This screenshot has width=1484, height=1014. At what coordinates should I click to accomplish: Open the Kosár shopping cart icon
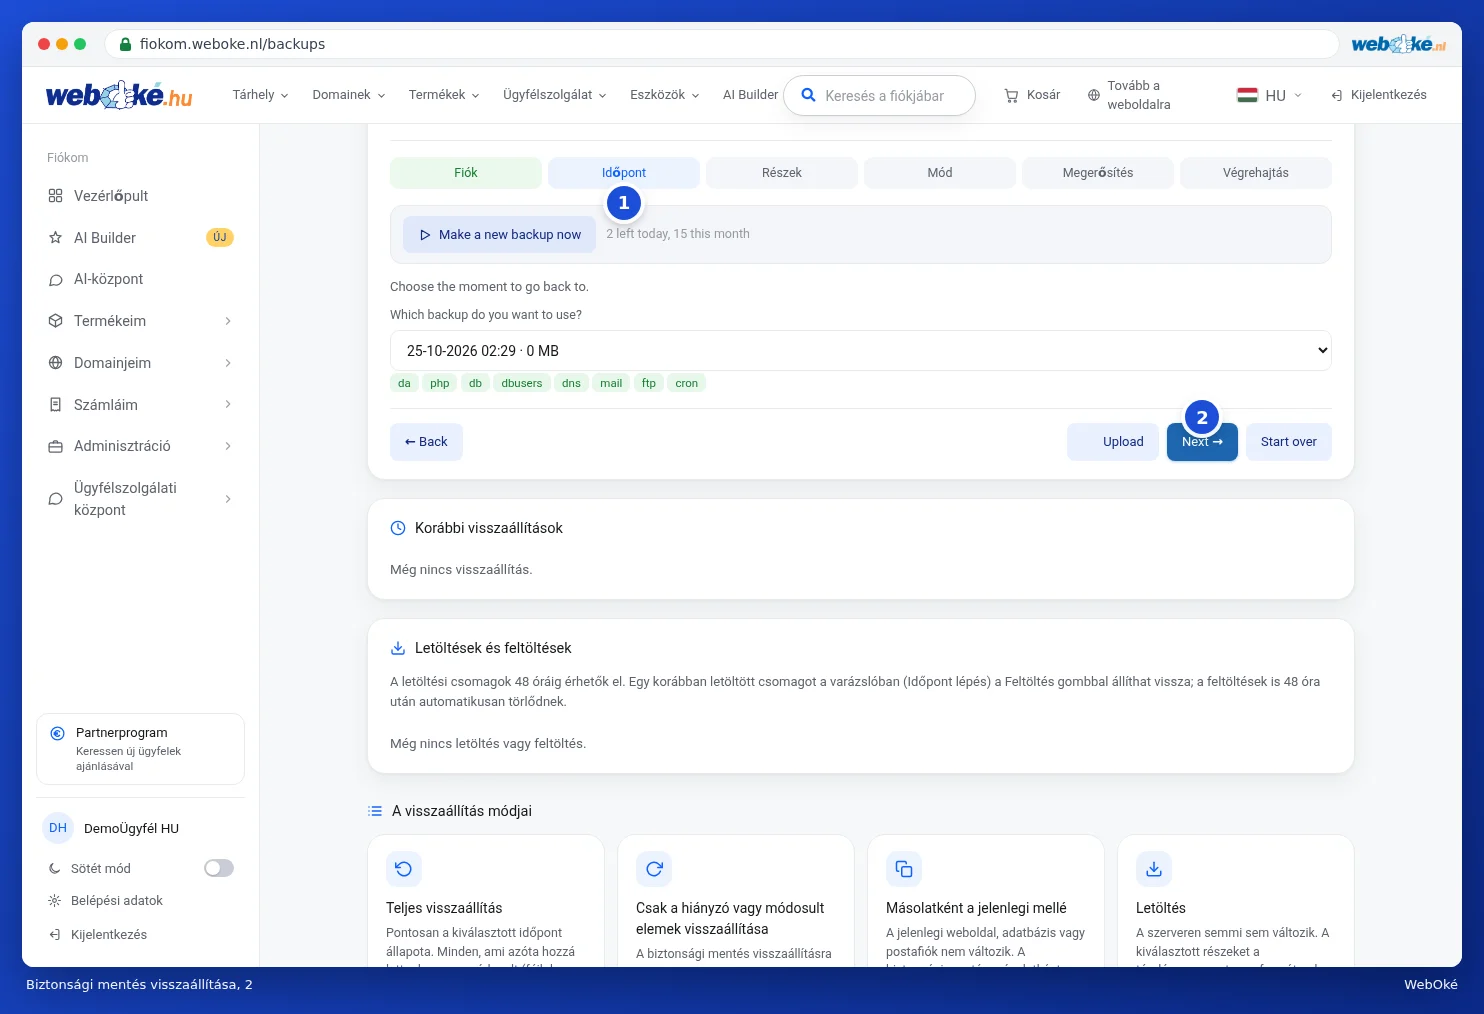[x=1011, y=95]
